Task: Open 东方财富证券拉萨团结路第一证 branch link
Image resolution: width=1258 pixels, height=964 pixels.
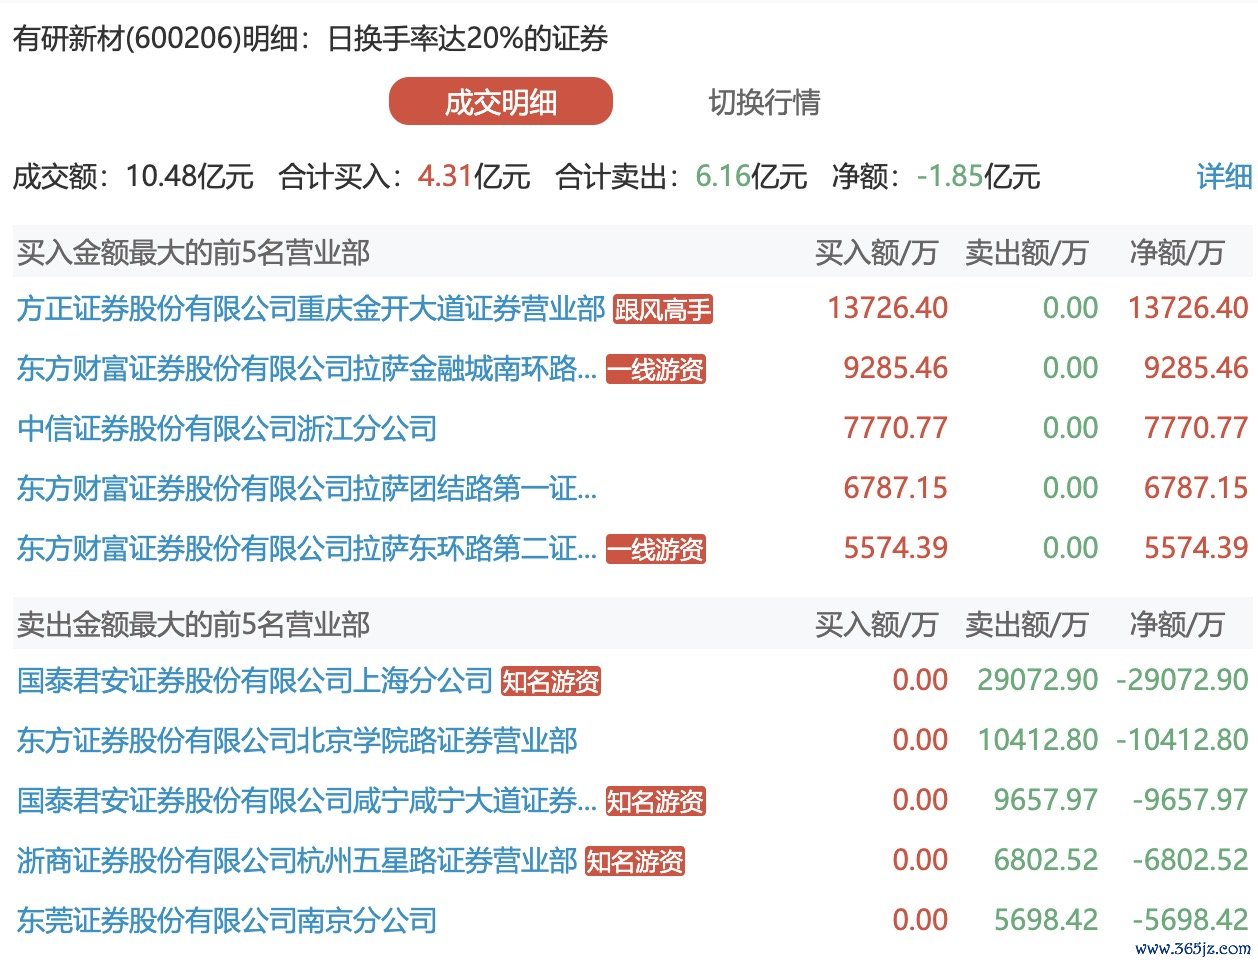Action: point(306,489)
